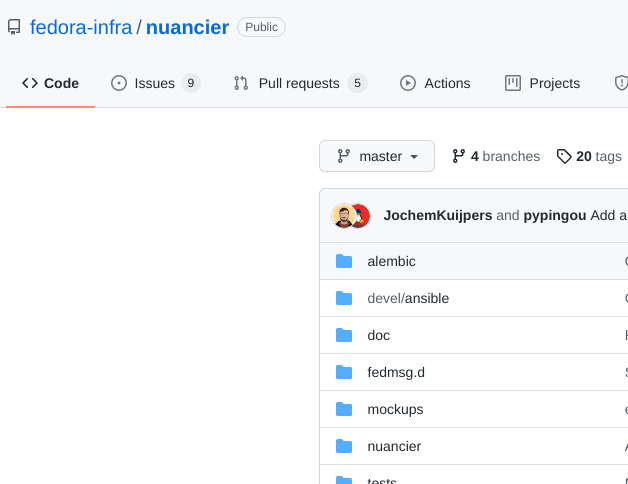Open the fedora-infra organization link
The width and height of the screenshot is (628, 484).
point(81,27)
